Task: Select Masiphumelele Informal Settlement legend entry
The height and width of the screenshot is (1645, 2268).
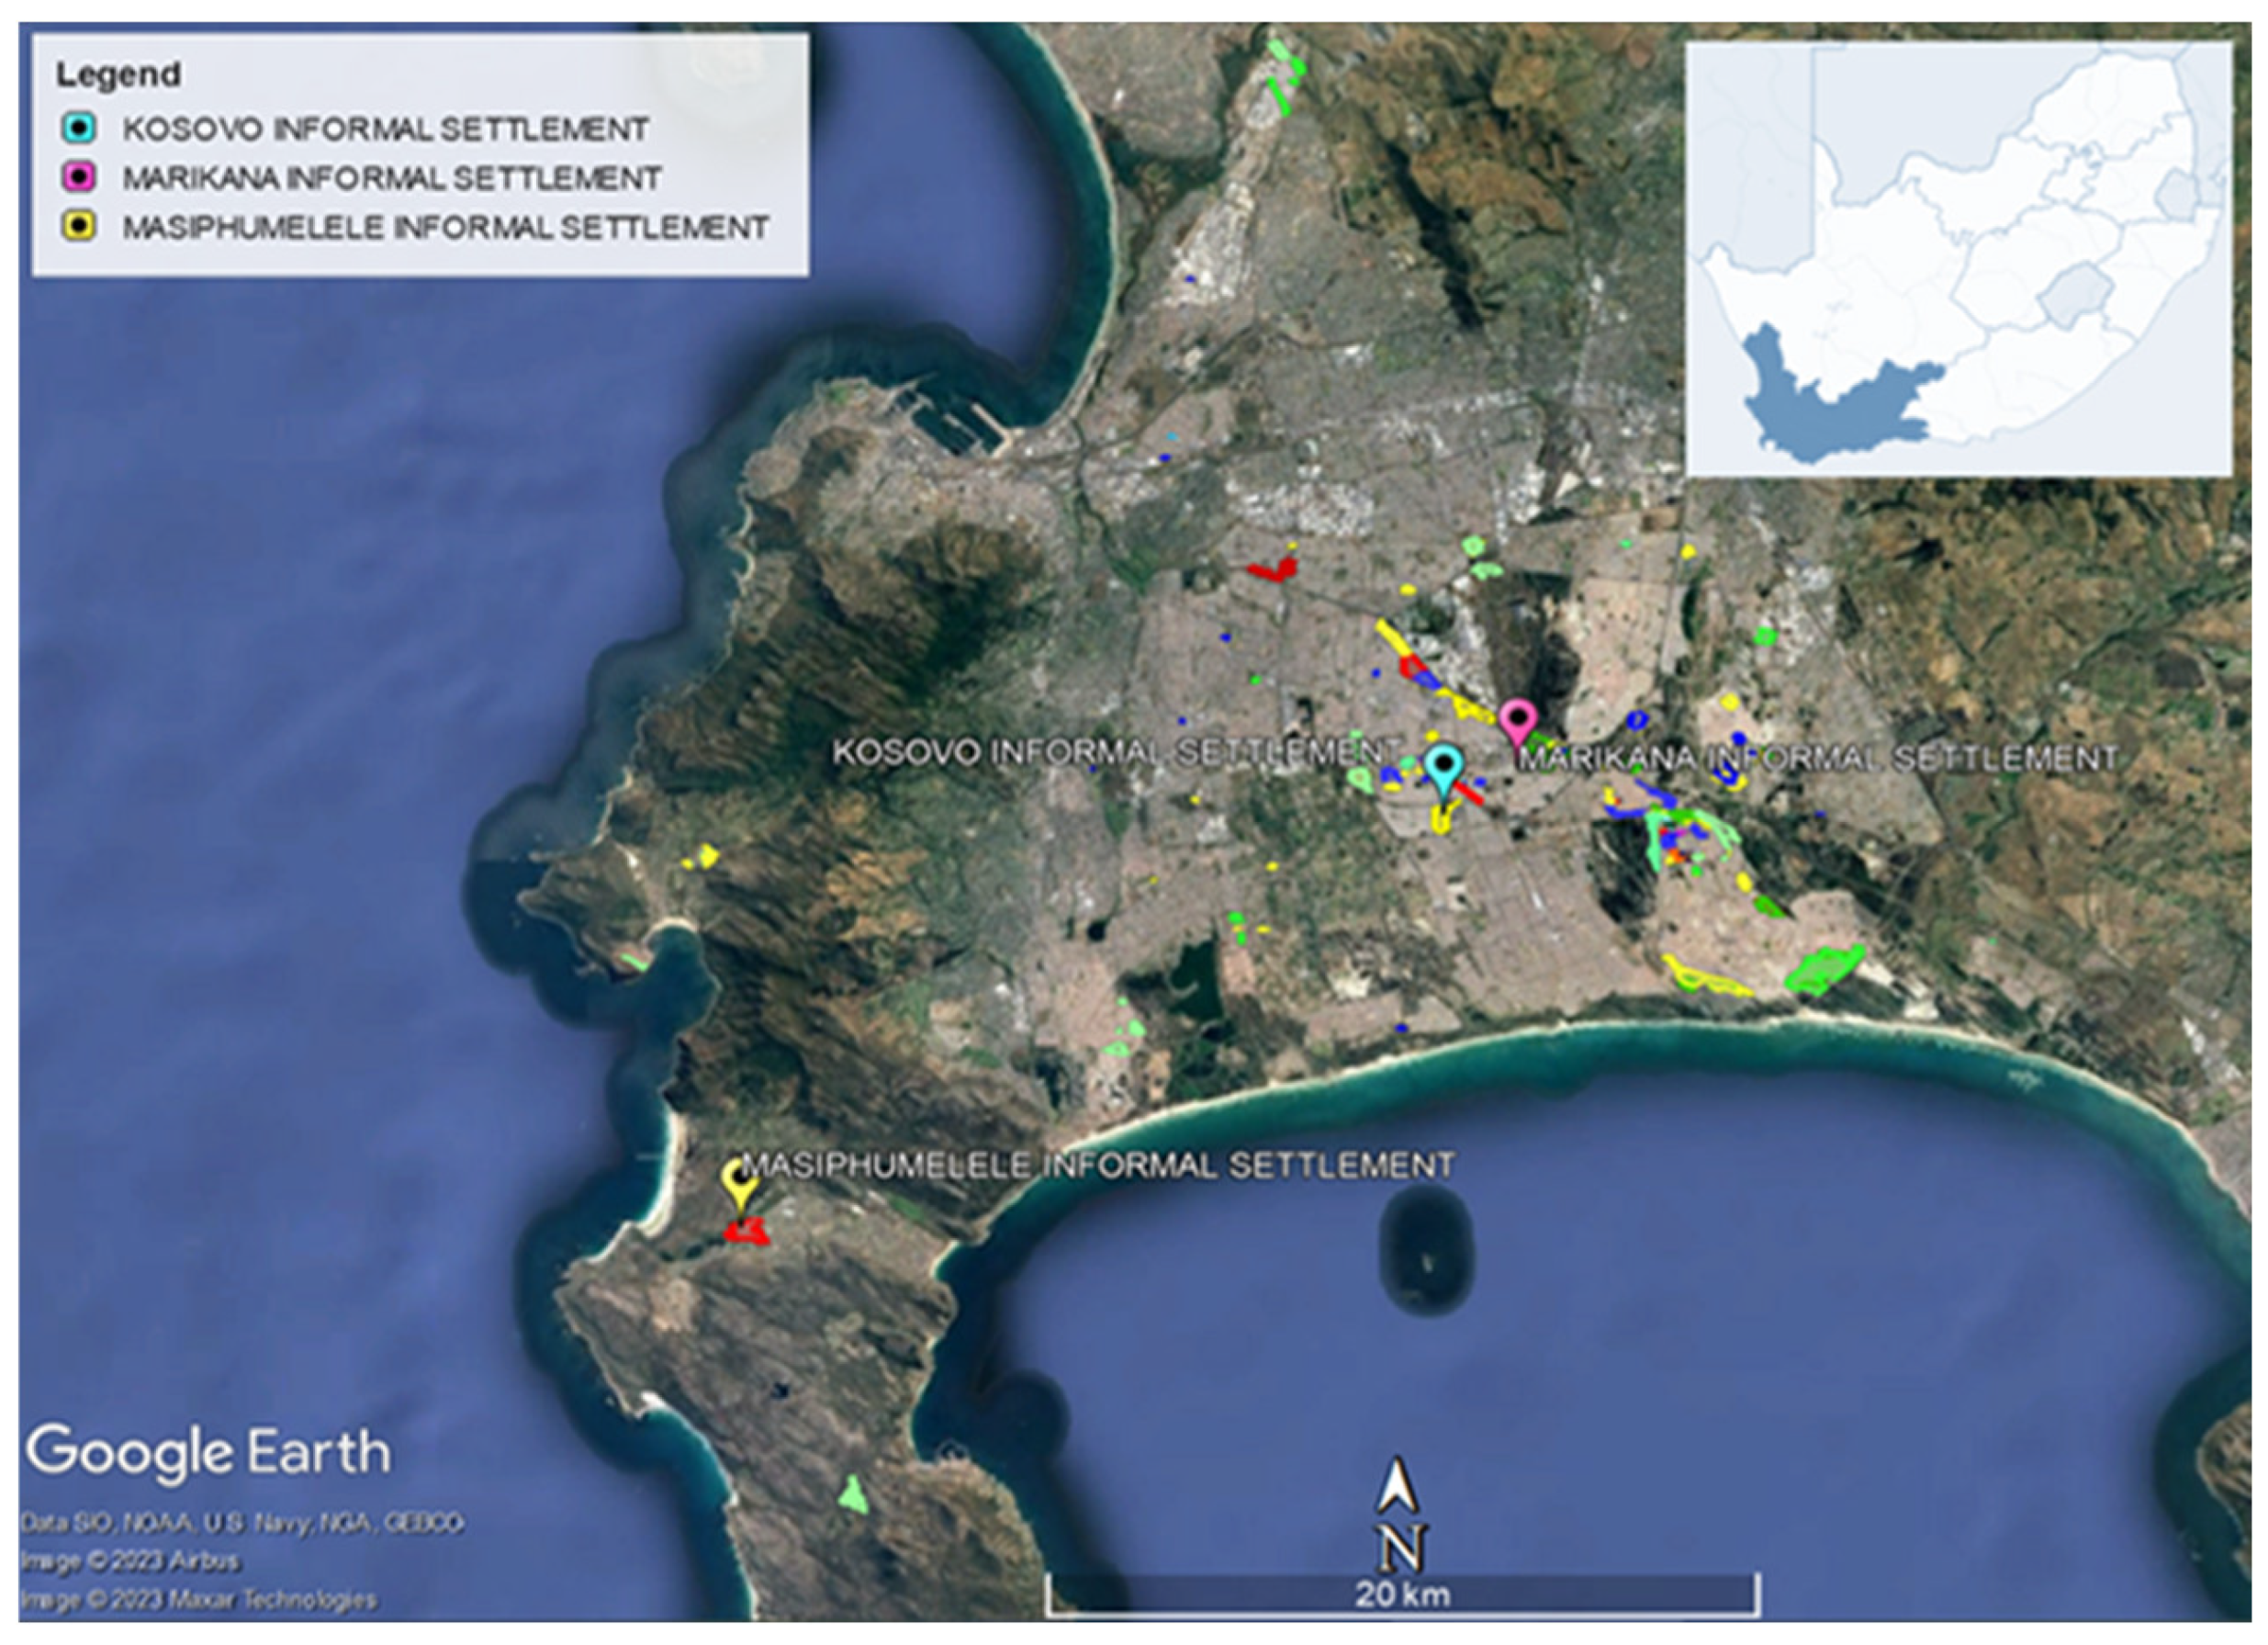Action: (445, 227)
